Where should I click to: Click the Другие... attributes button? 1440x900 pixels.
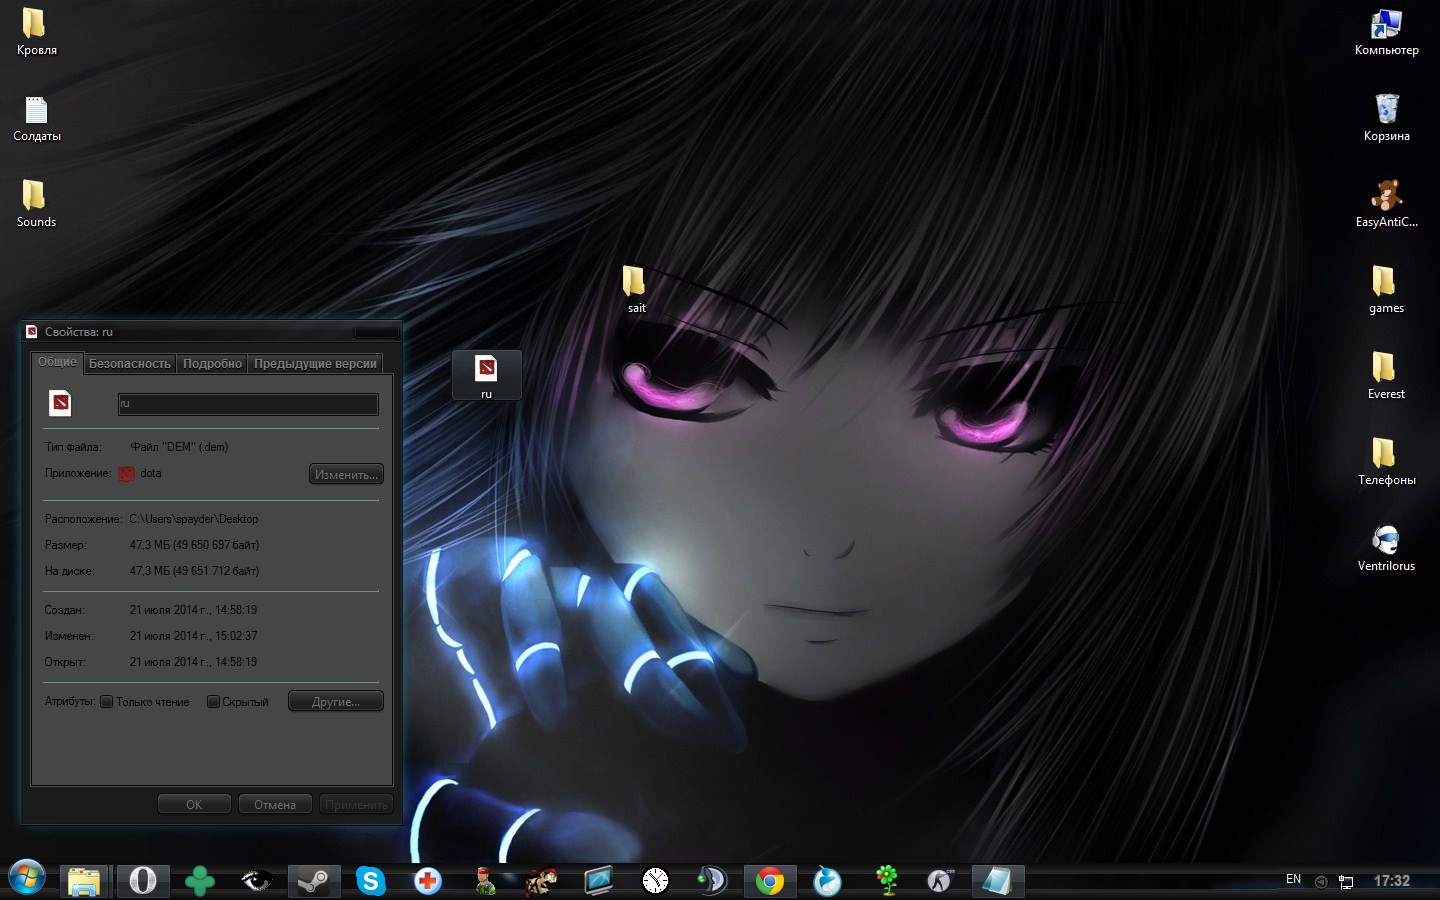[x=336, y=702]
